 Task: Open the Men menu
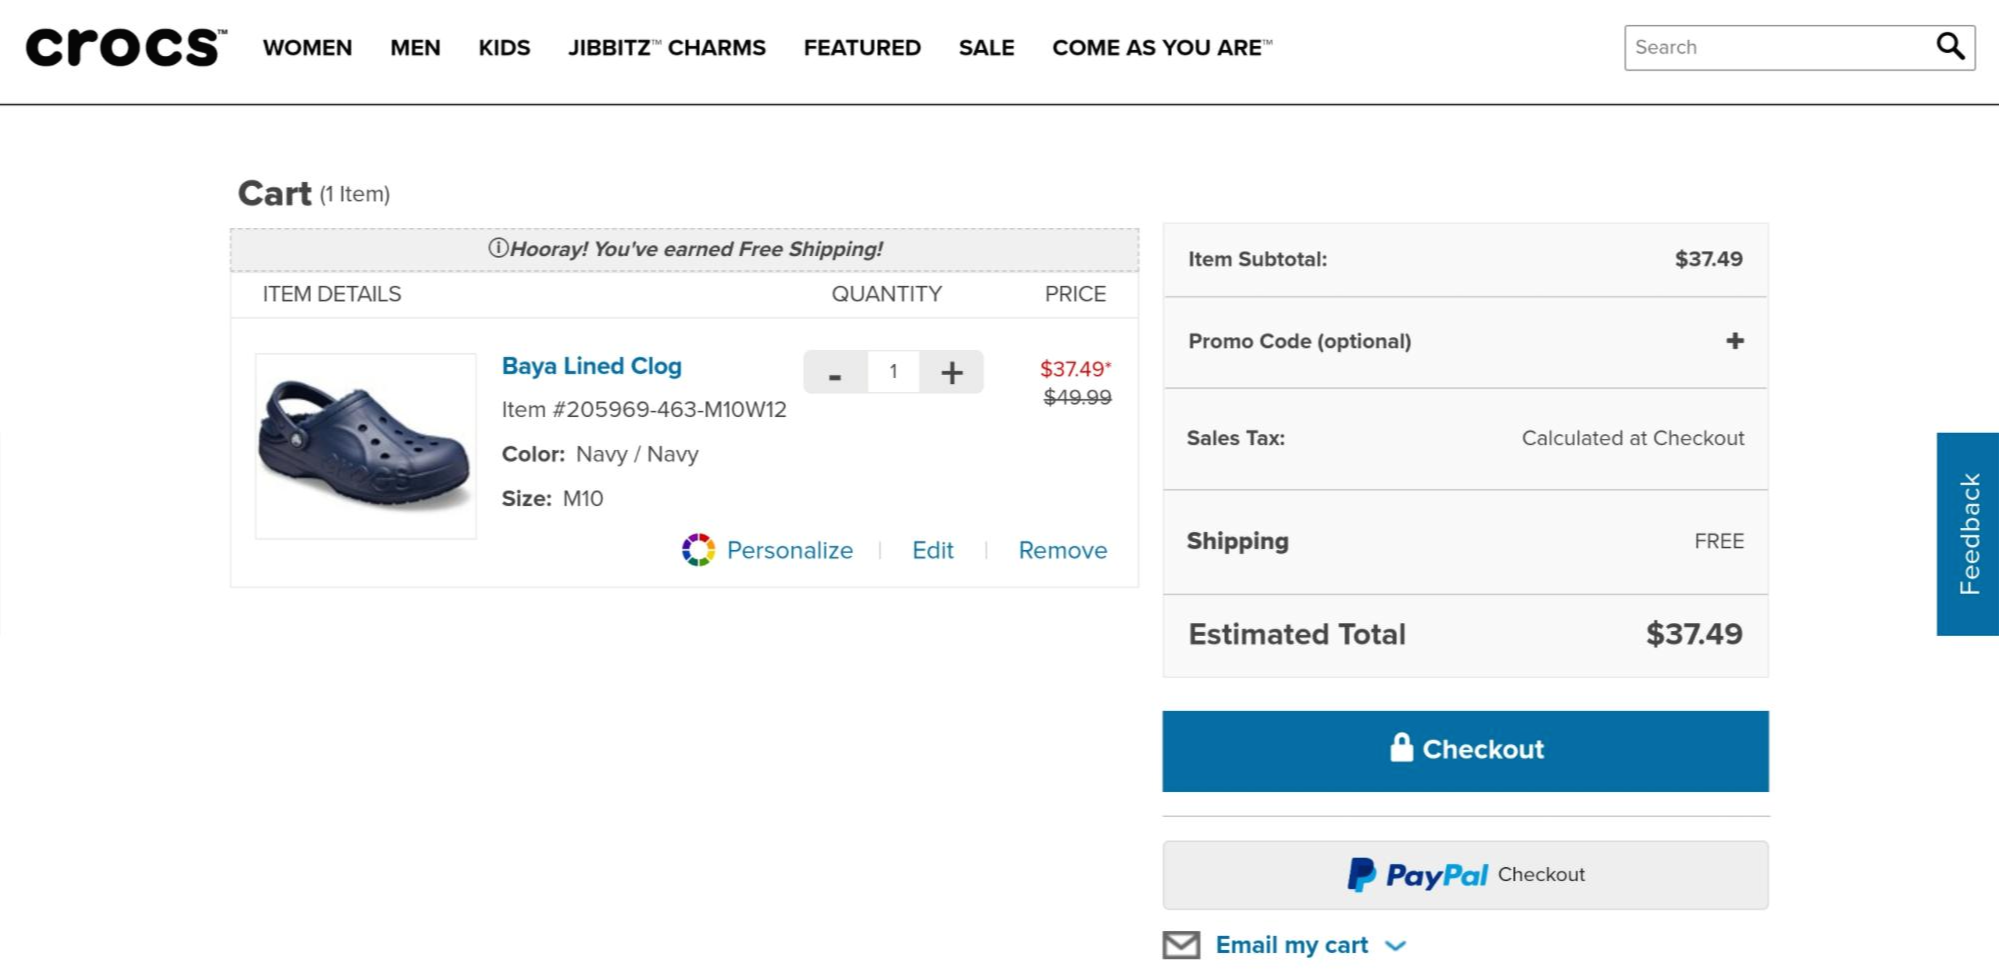pyautogui.click(x=415, y=48)
